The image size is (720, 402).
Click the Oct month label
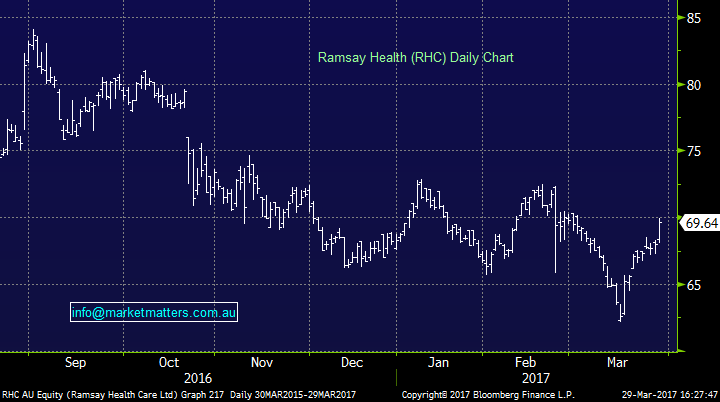169,362
